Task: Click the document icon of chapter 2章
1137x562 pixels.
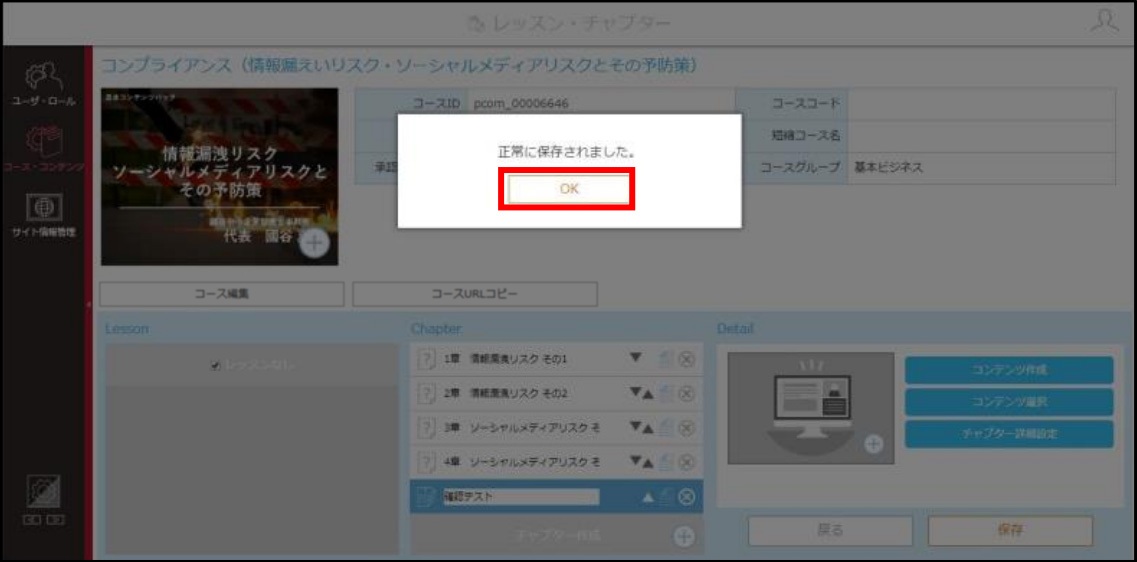Action: pos(426,394)
